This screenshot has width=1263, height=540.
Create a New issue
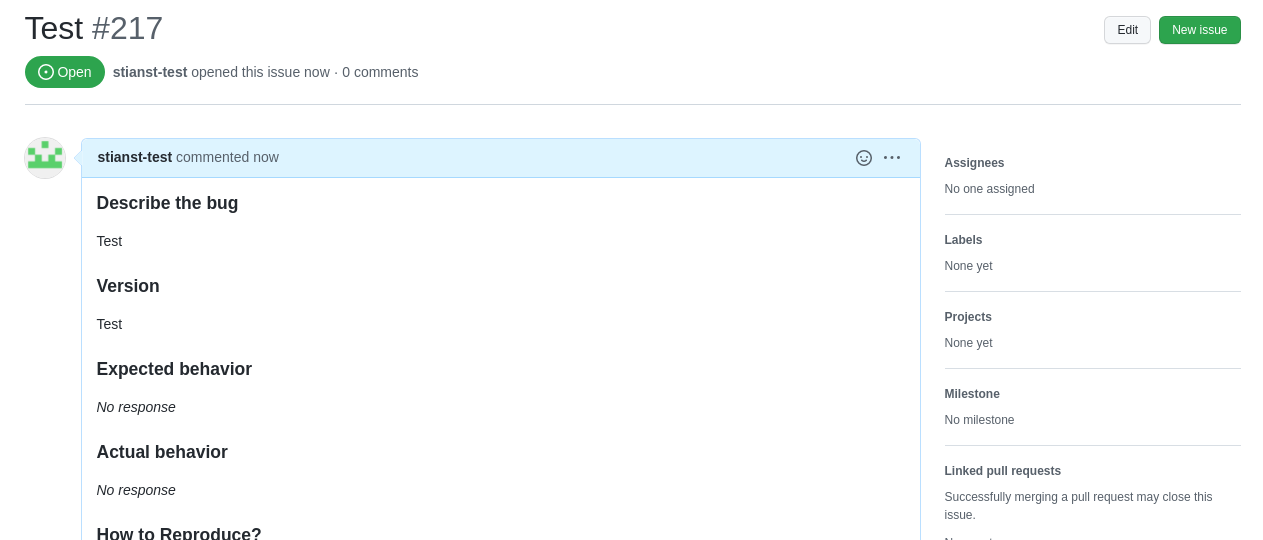[1199, 30]
